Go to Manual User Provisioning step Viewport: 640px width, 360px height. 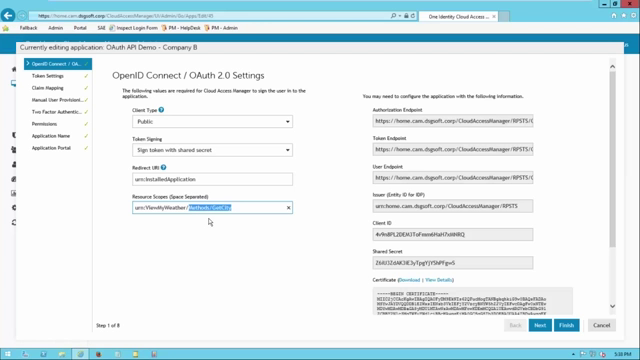click(x=58, y=100)
